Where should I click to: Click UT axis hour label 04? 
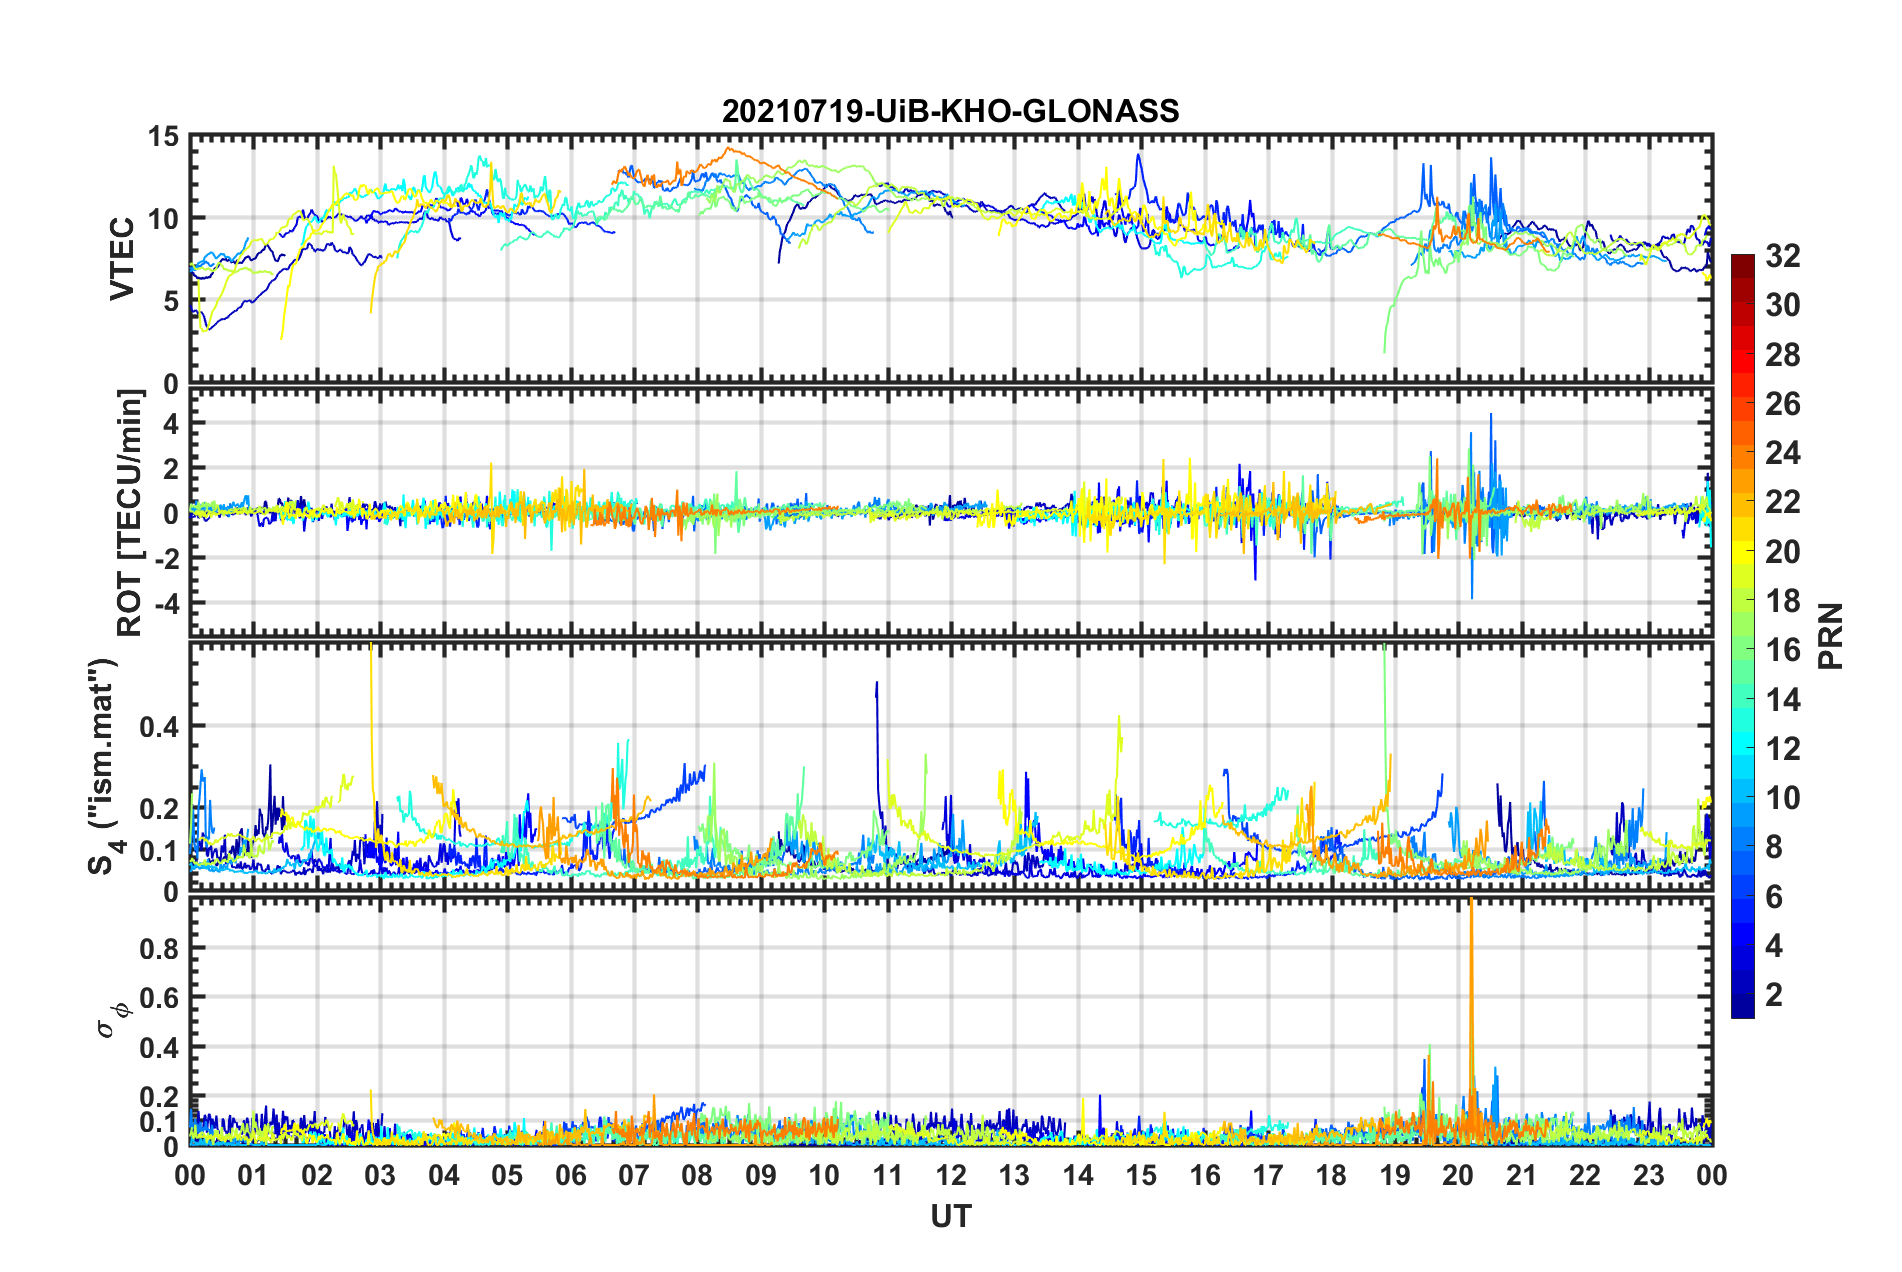point(444,1176)
